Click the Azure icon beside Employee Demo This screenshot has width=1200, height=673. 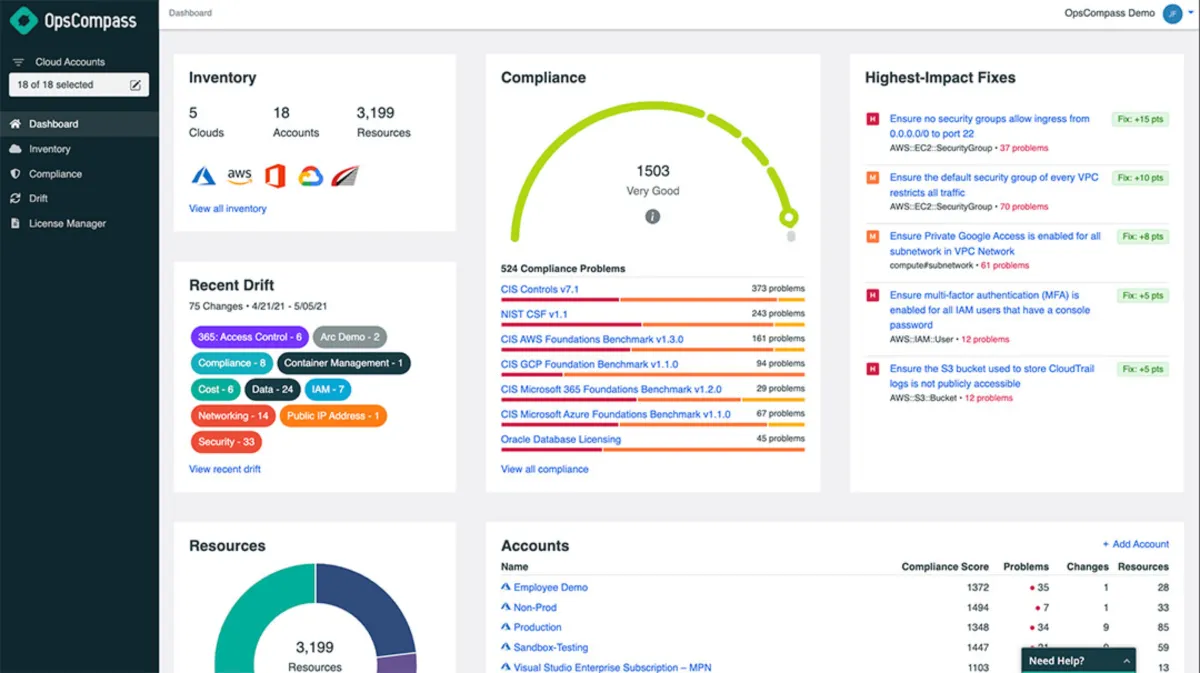point(506,587)
